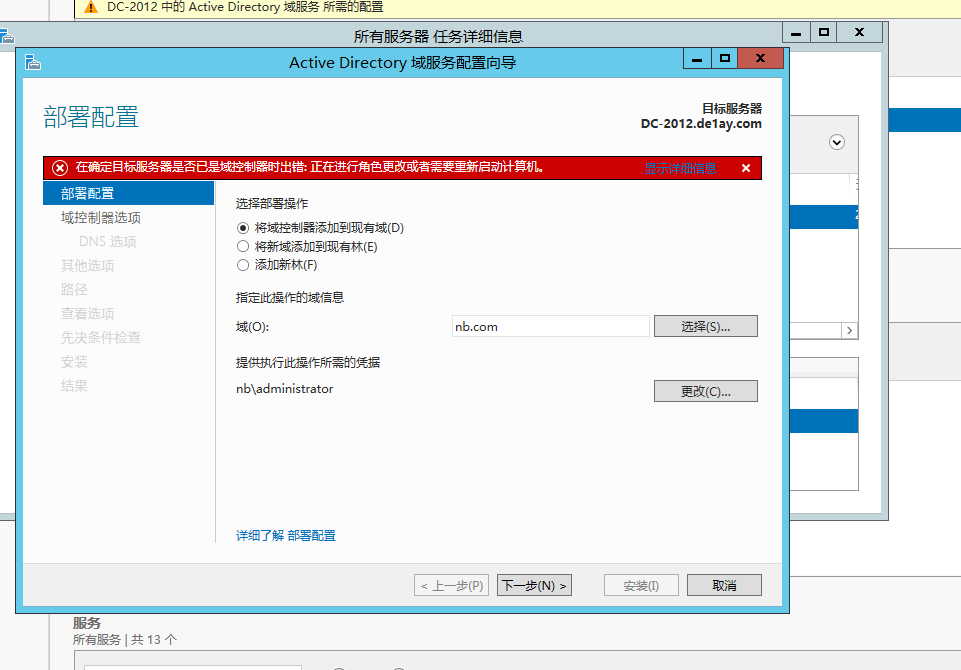This screenshot has width=961, height=670.
Task: Click the 安装(I) button
Action: point(641,585)
